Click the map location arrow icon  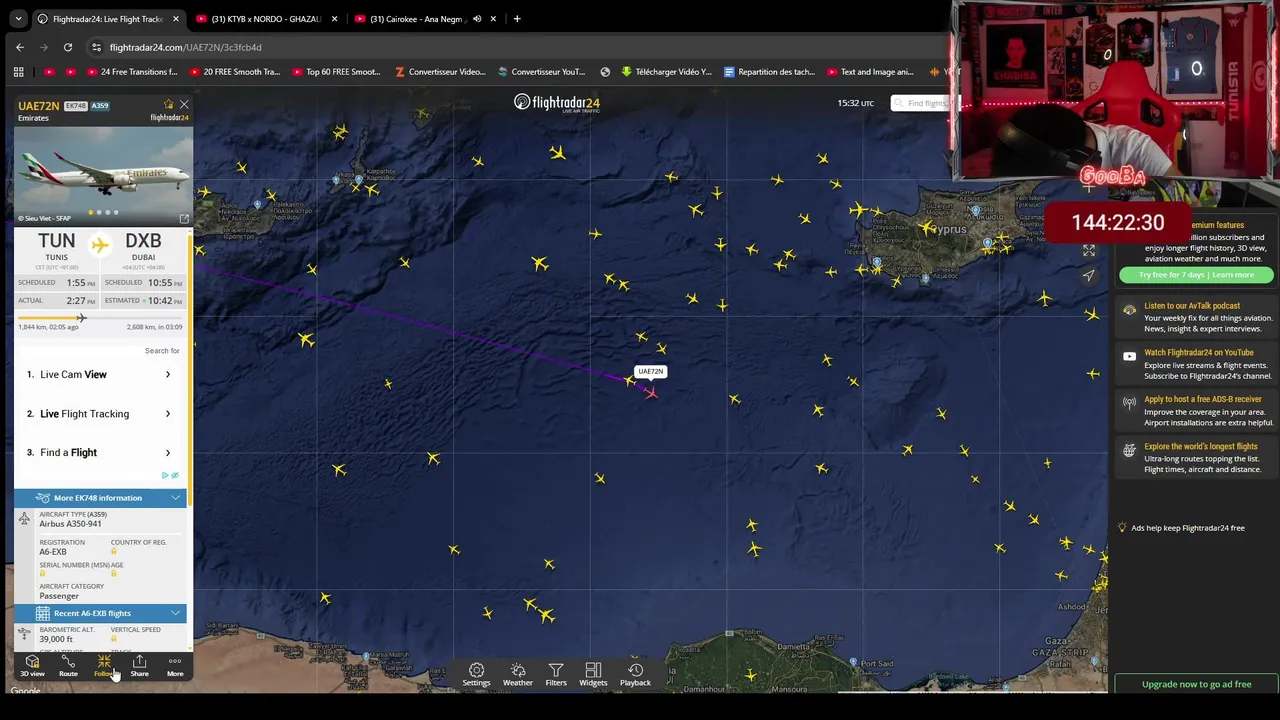[1089, 275]
